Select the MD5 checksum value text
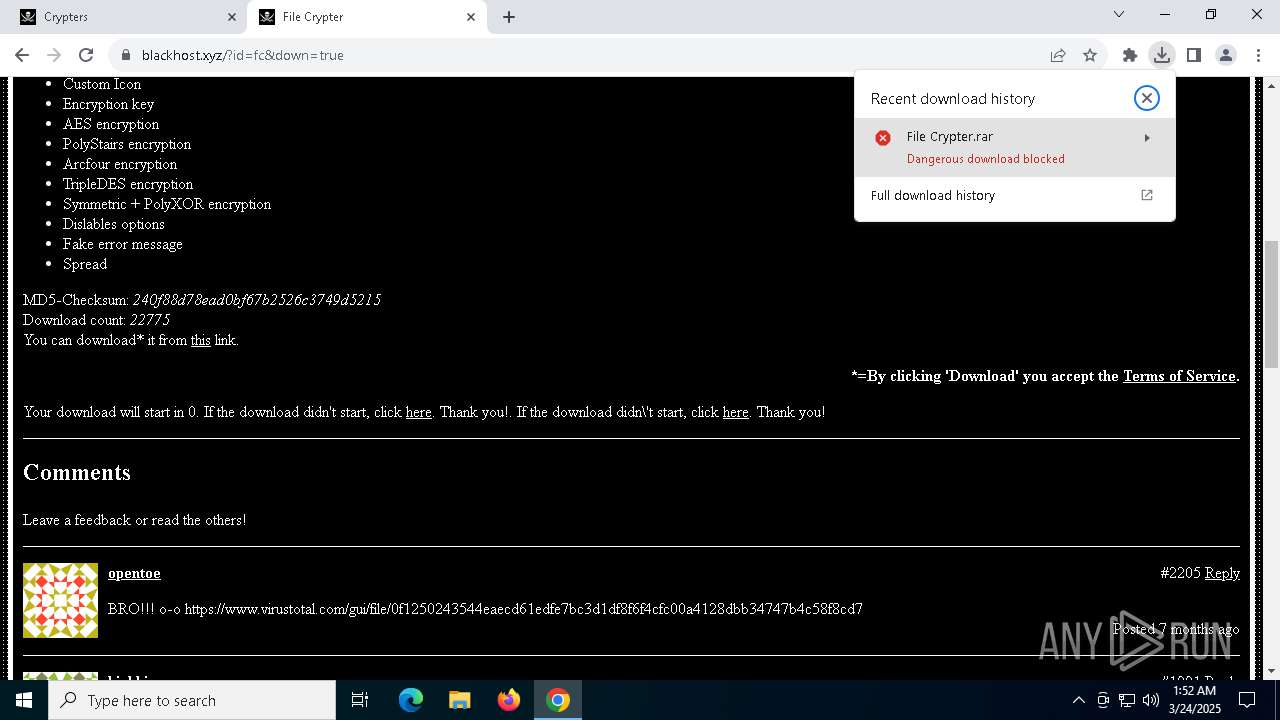 (x=257, y=300)
